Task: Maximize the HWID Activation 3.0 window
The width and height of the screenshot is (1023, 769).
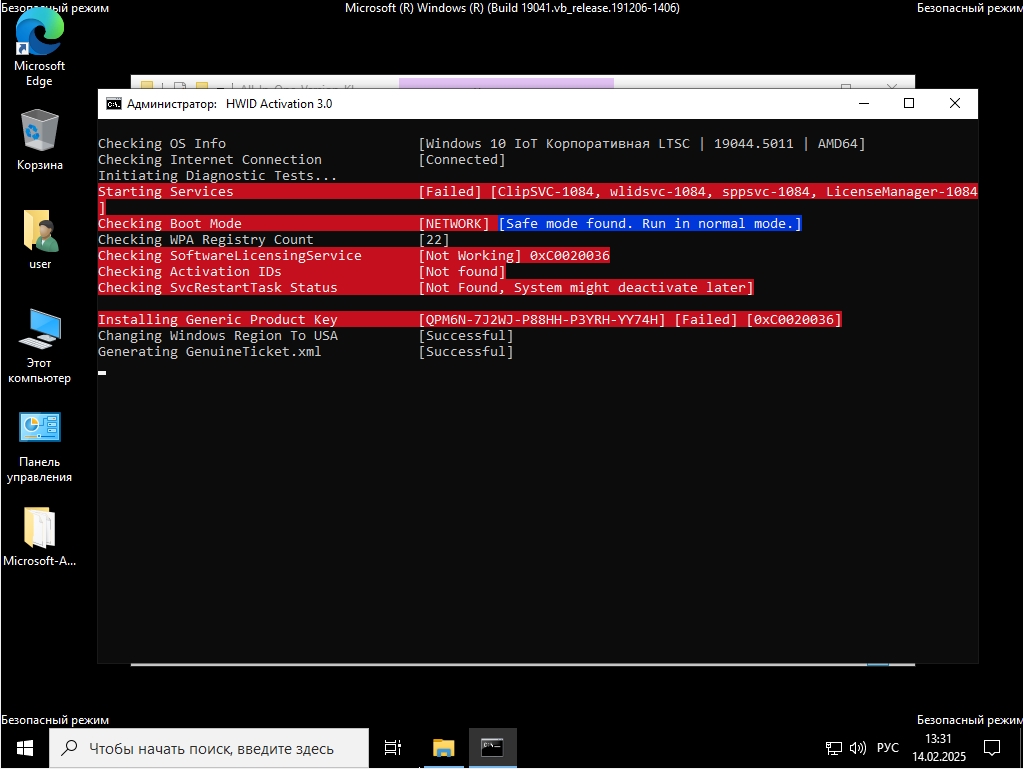Action: coord(909,104)
